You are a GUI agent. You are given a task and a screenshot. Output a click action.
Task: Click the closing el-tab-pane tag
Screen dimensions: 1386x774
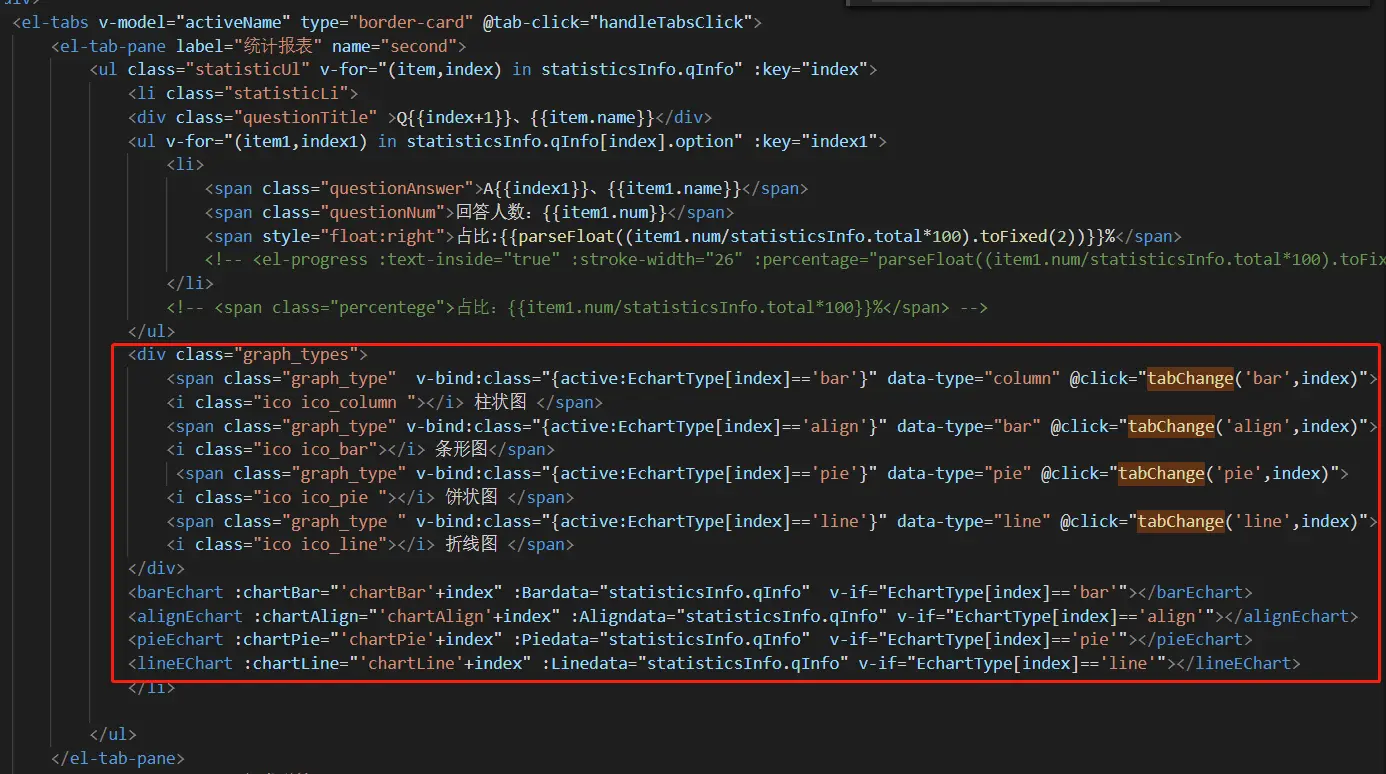tap(118, 759)
